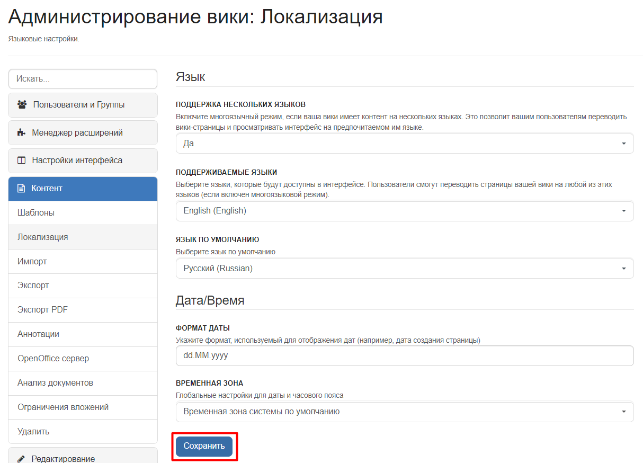Open the Временная зона dropdown
Viewport: 643px width, 463px height.
click(405, 411)
